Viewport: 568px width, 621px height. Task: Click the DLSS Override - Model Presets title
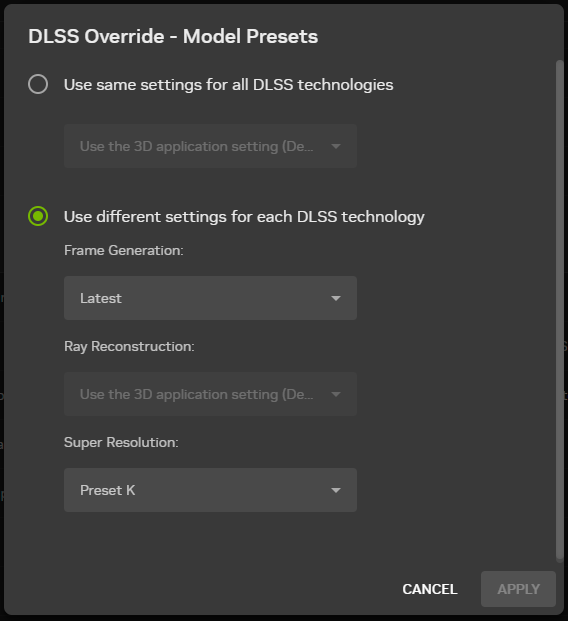click(173, 36)
